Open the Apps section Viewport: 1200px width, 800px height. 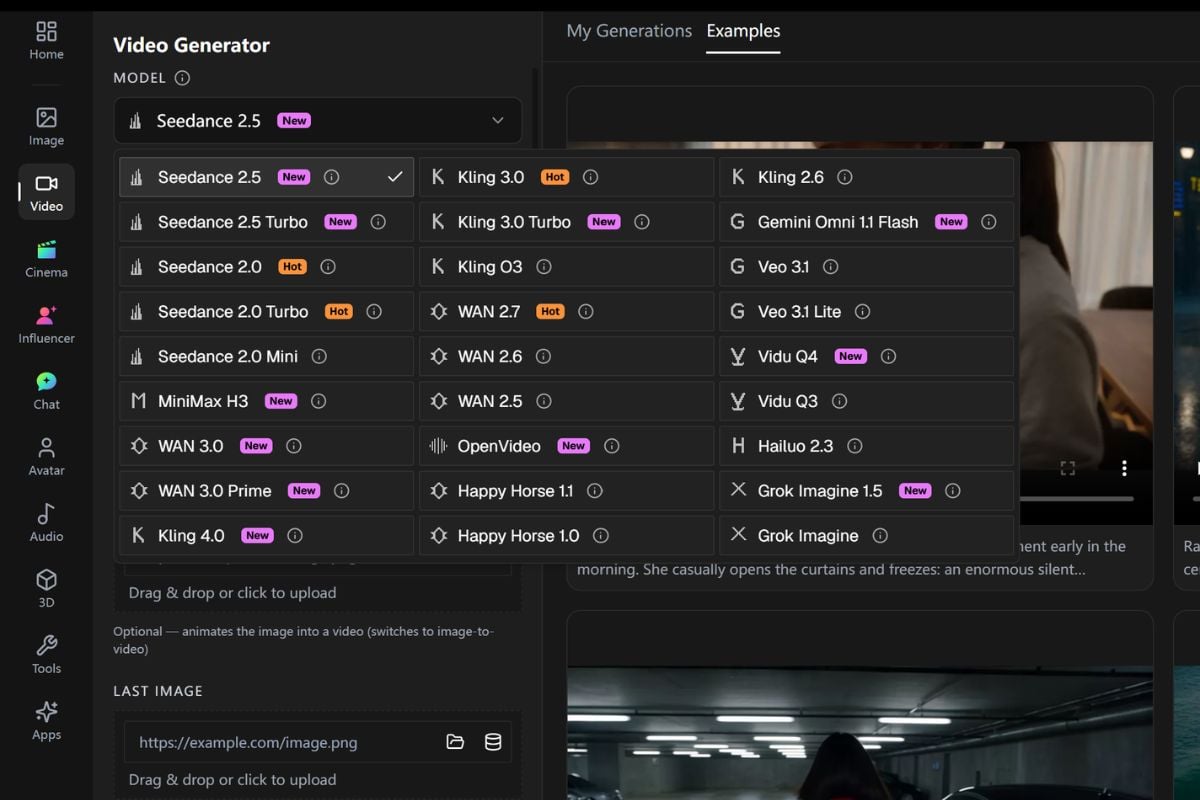(46, 721)
